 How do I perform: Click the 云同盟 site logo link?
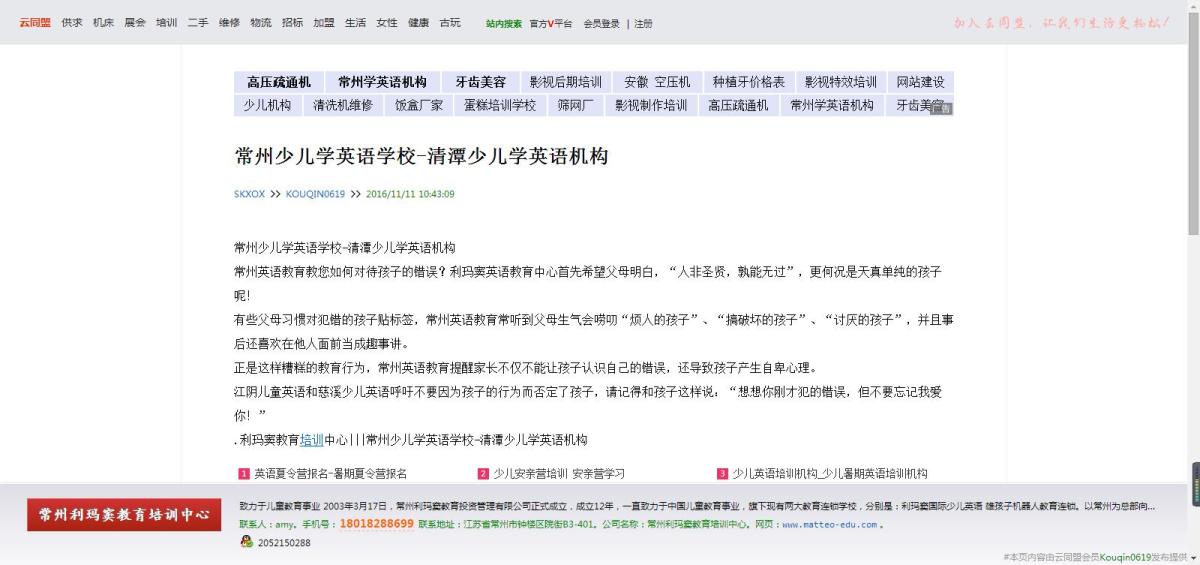[x=35, y=23]
